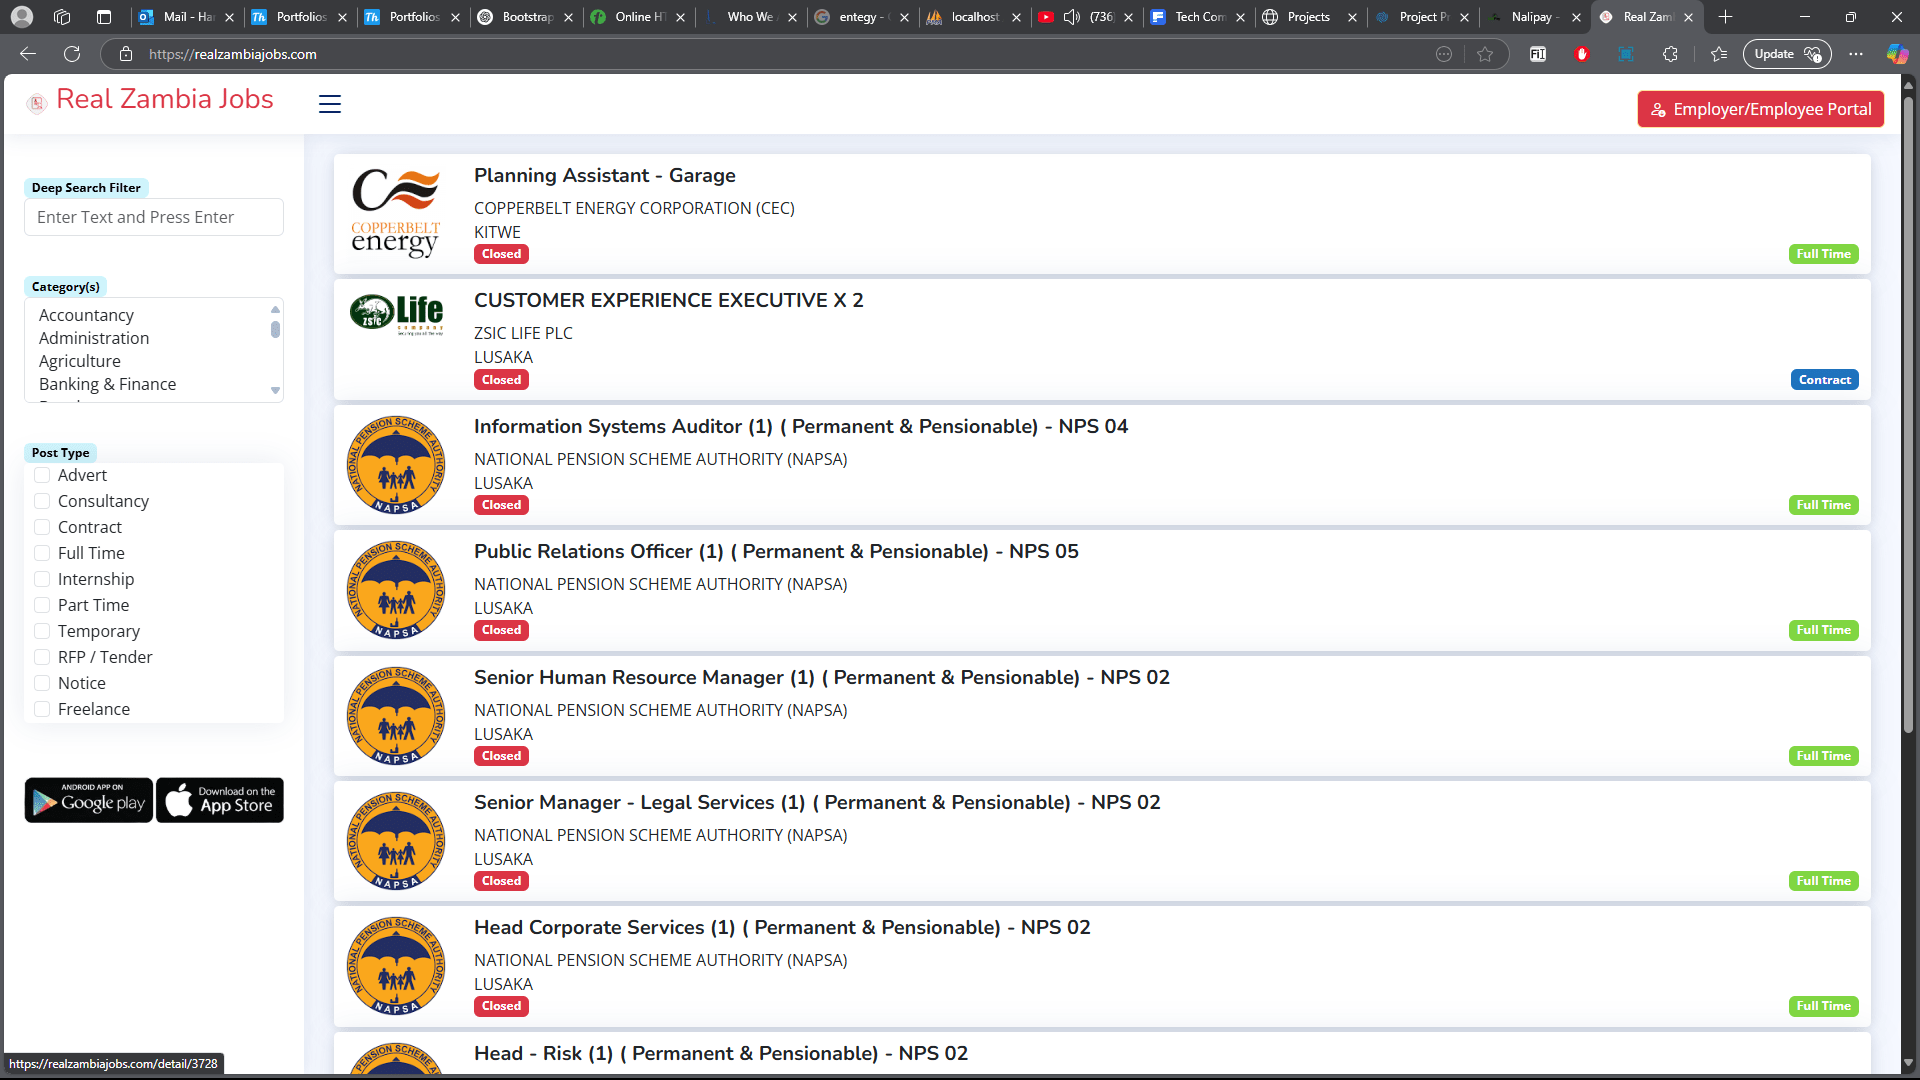Open the FiI browser extension
The image size is (1920, 1080).
click(1538, 54)
